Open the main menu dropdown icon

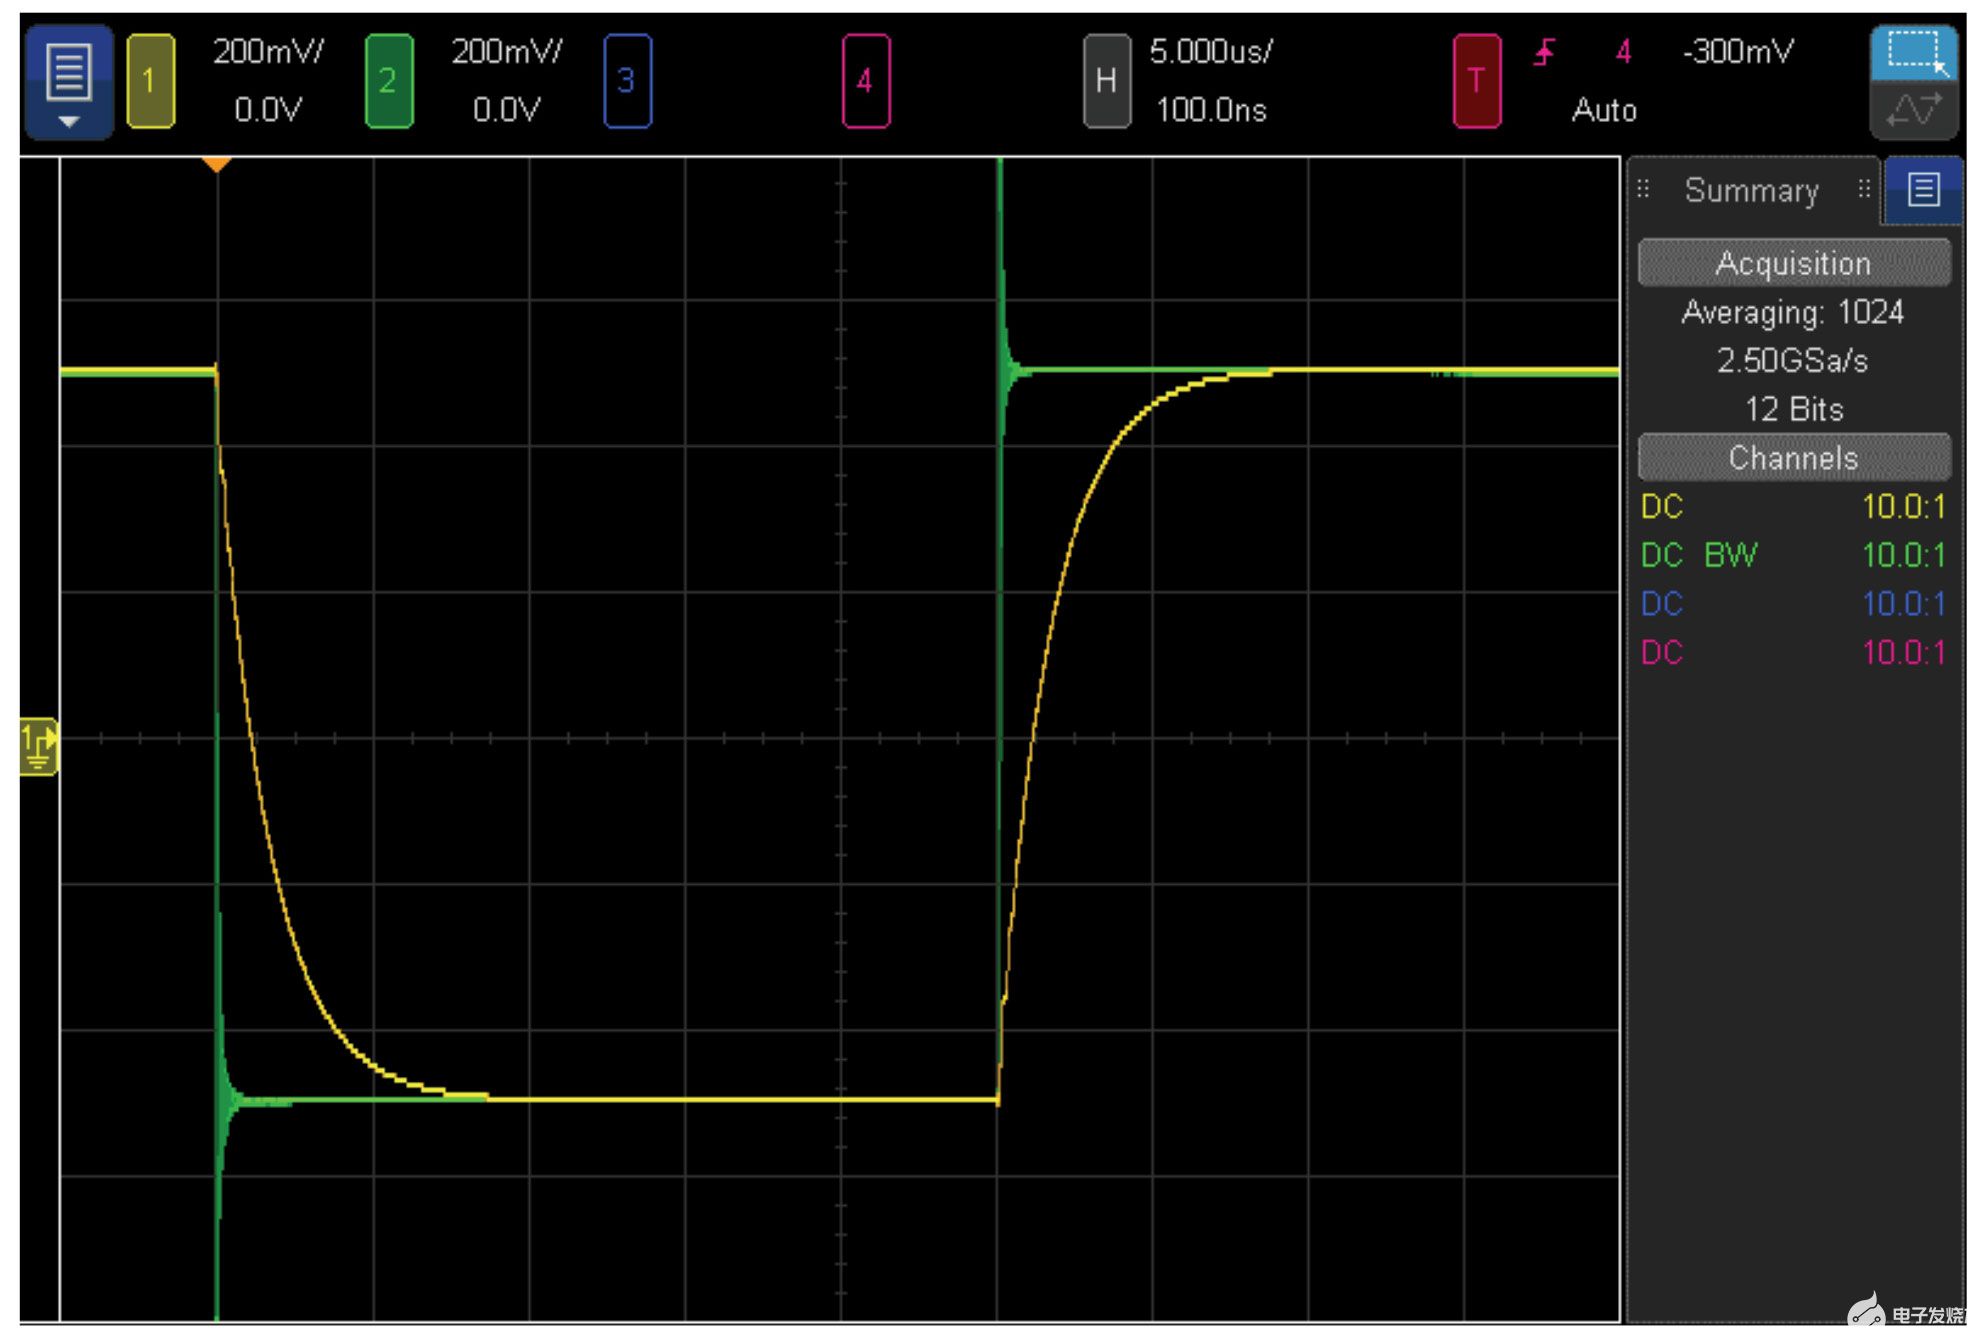(68, 82)
